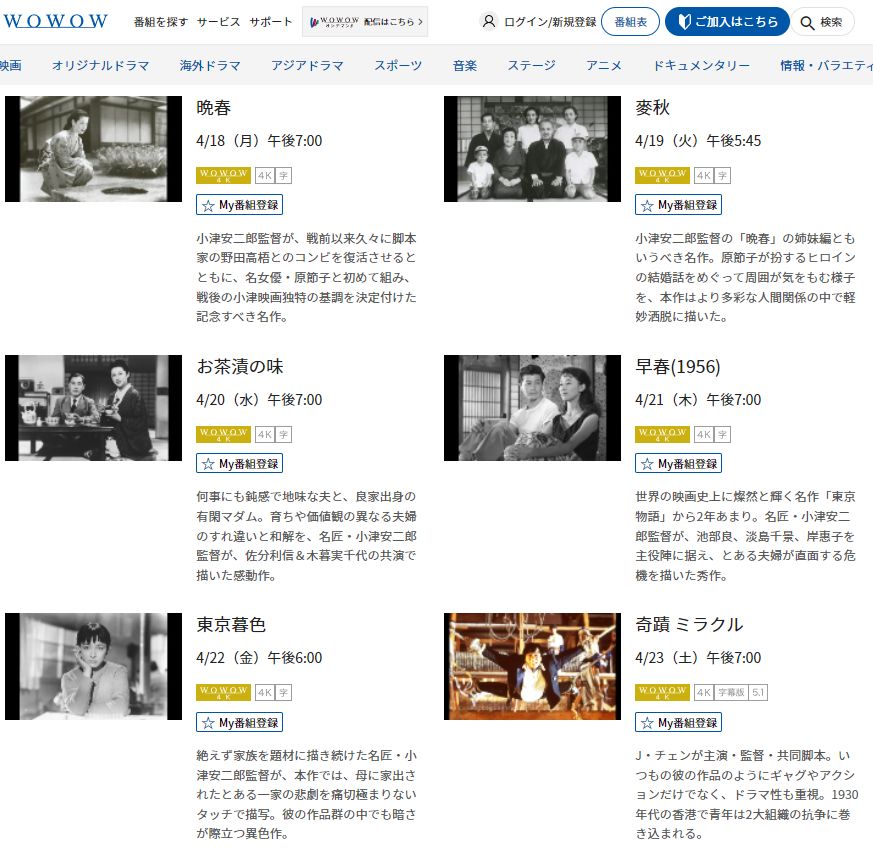Toggle My番組登録 for 晩春
Screen dimensions: 873x853
[x=239, y=205]
